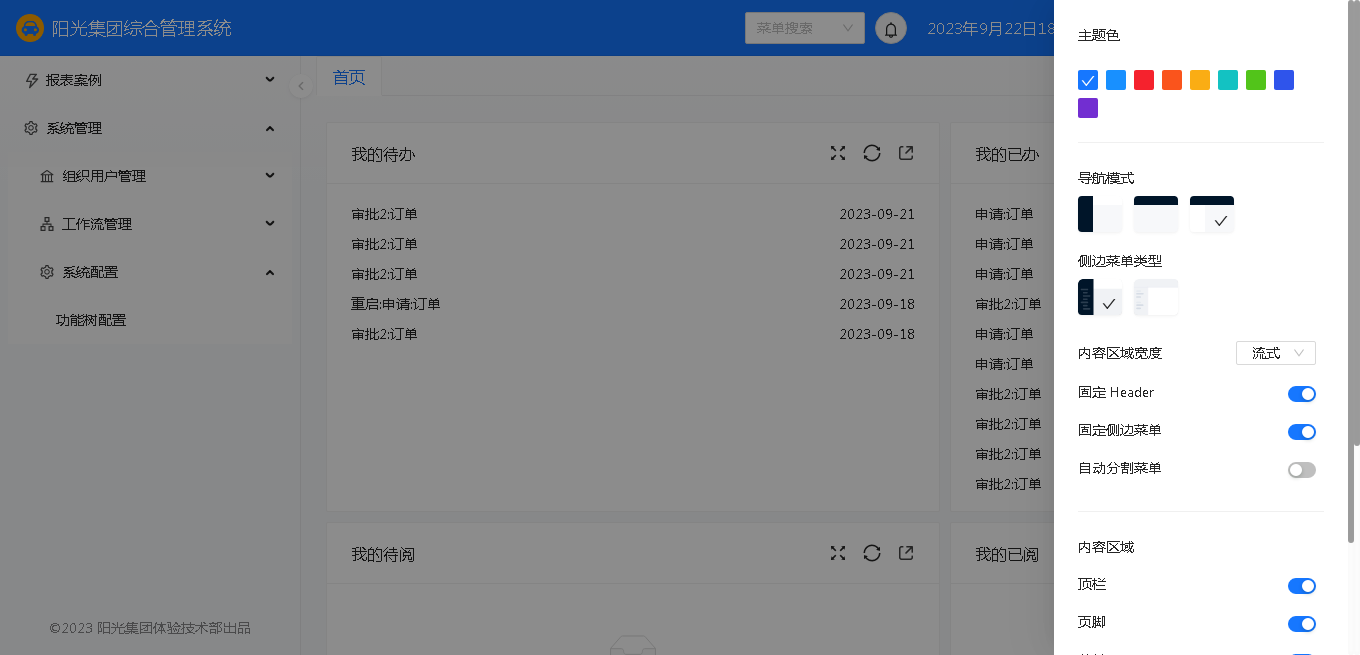Enable the 自动分割菜单 switch
Viewport: 1360px width, 655px height.
click(1301, 470)
